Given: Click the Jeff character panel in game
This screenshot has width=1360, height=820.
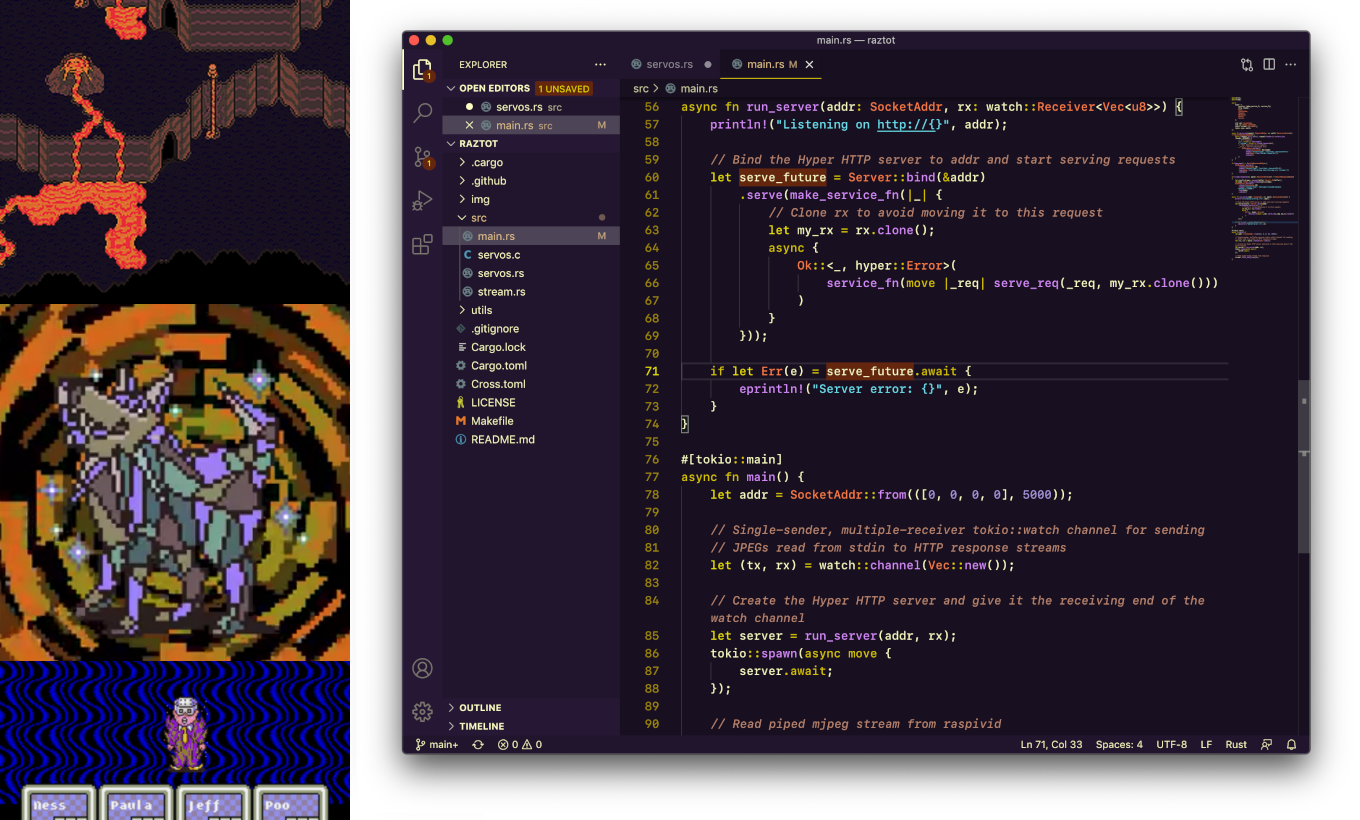Looking at the screenshot, I should 213,805.
